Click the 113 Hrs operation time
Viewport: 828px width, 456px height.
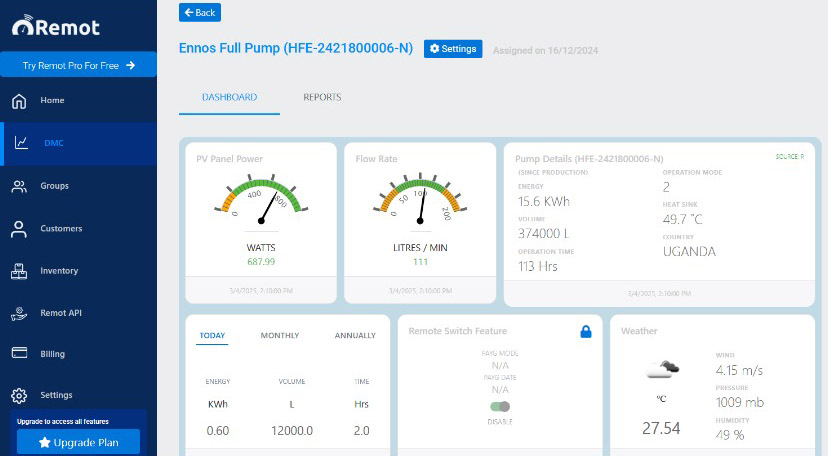(x=538, y=267)
